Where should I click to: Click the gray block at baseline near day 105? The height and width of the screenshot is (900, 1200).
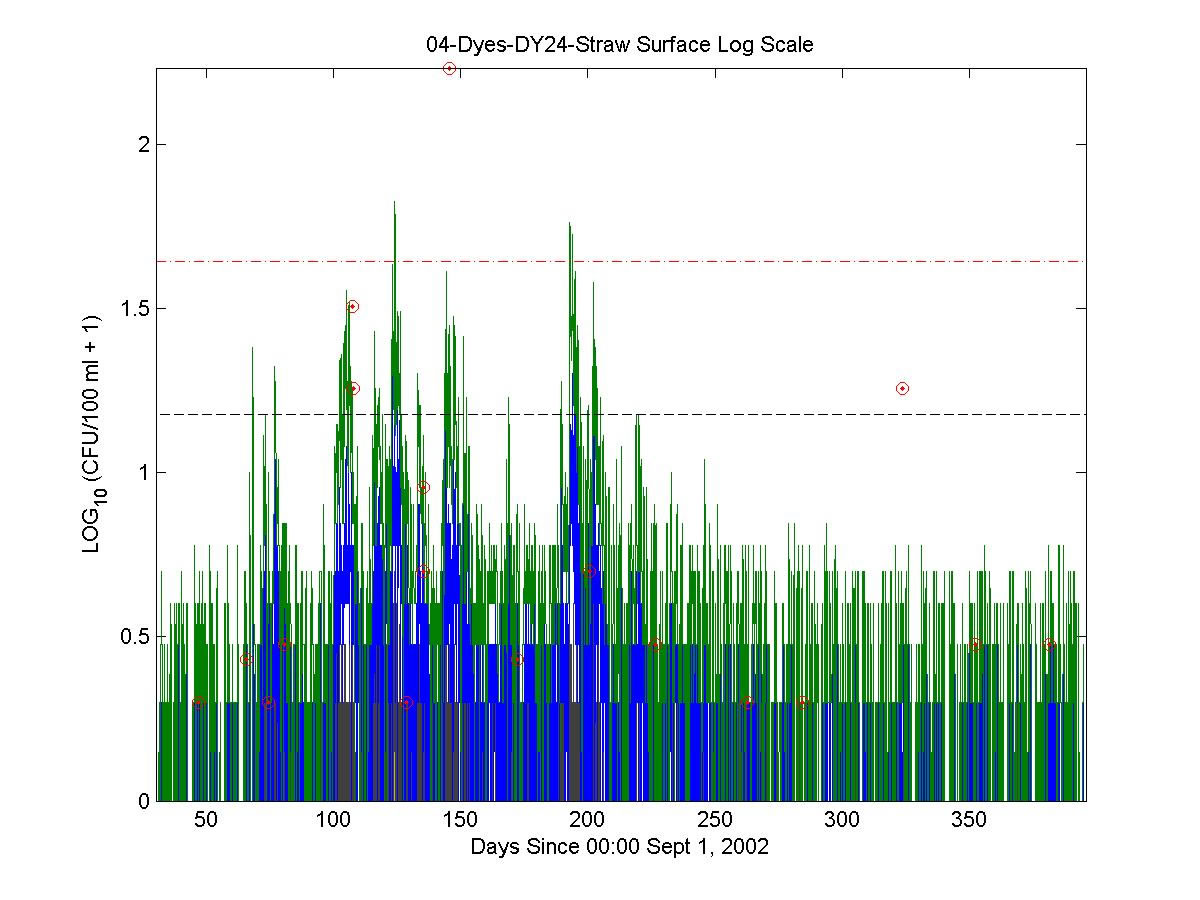click(345, 750)
